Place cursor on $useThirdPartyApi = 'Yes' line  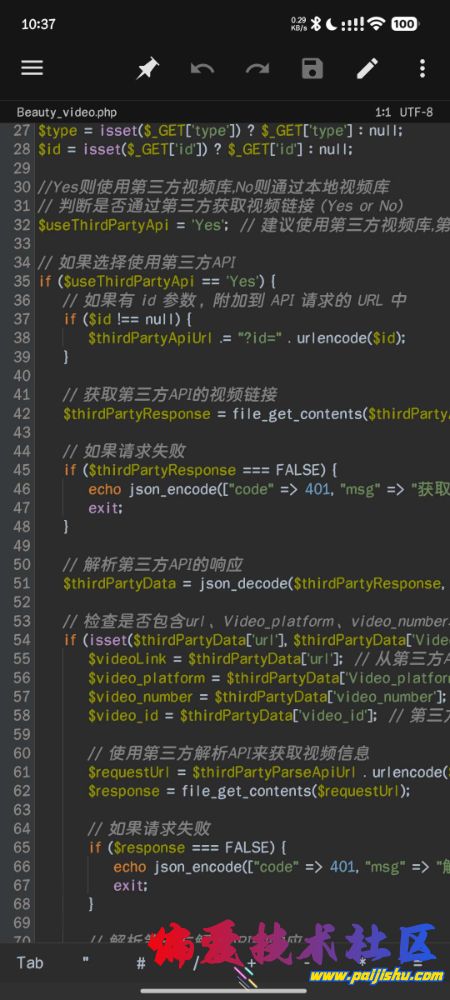tap(241, 224)
